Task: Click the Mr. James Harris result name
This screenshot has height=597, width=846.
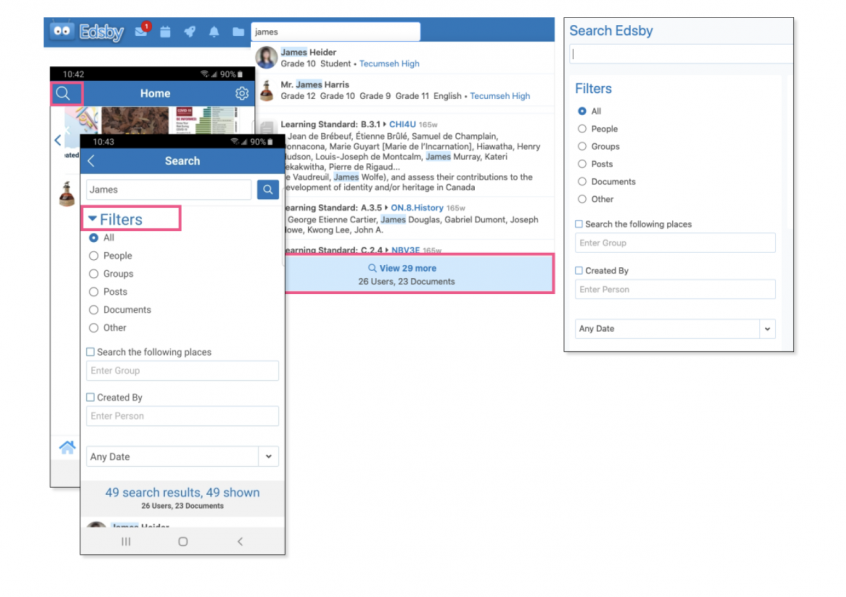Action: 315,85
